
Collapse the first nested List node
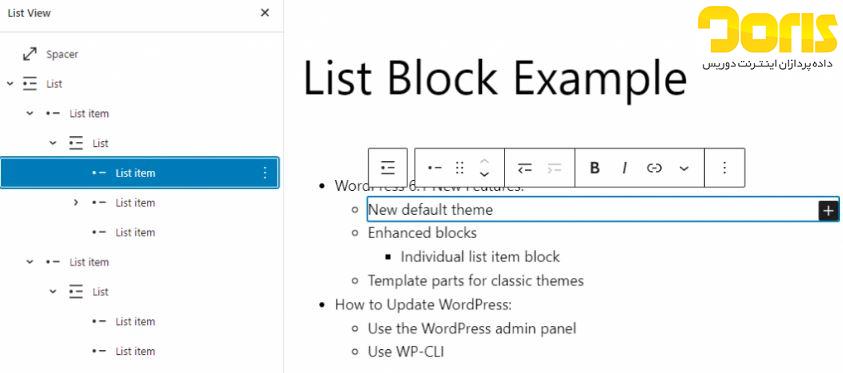tap(53, 143)
